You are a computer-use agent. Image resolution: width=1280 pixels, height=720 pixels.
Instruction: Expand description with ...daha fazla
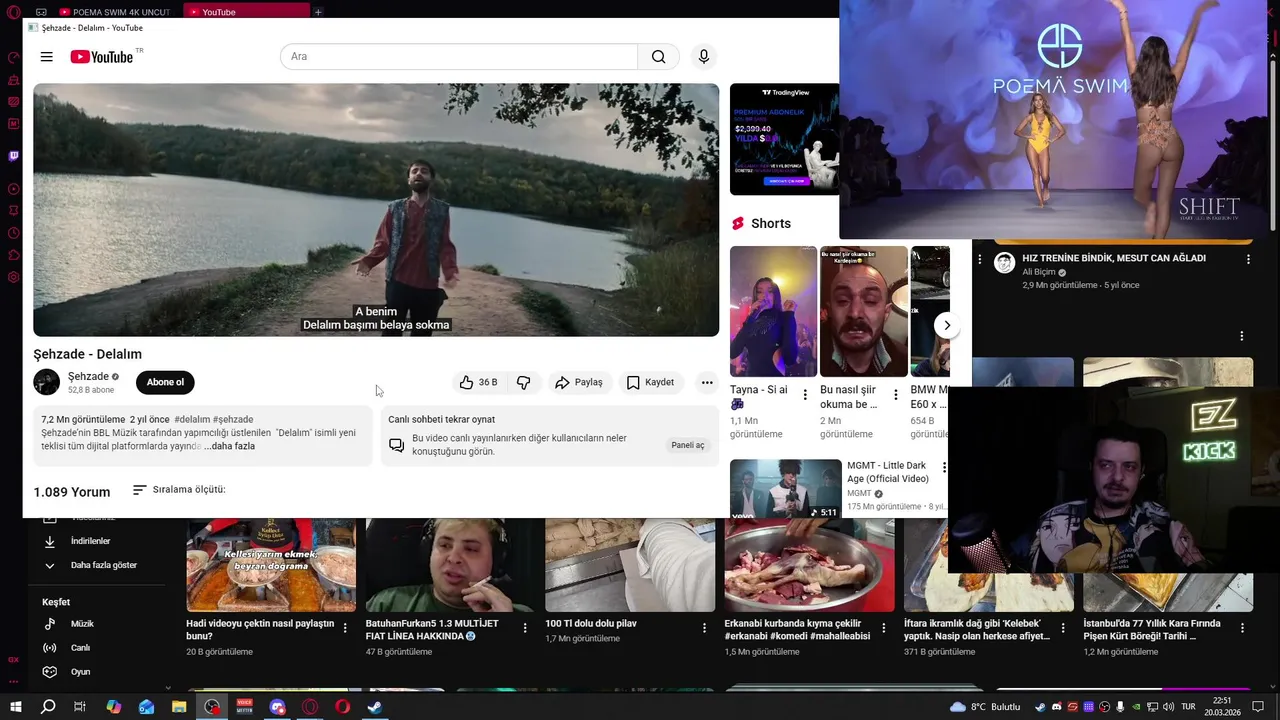229,446
